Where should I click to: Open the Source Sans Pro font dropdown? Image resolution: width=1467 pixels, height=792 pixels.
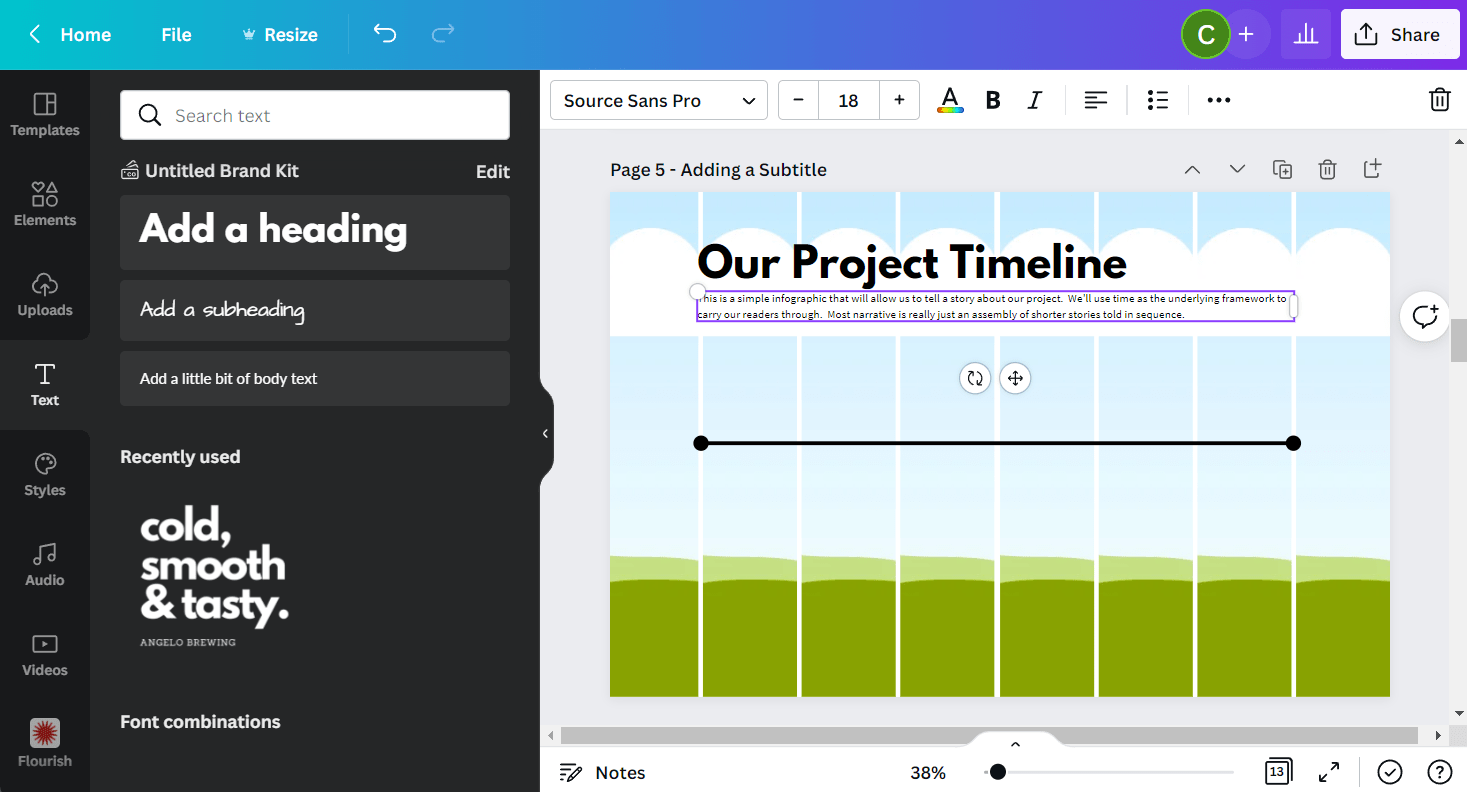(x=657, y=100)
